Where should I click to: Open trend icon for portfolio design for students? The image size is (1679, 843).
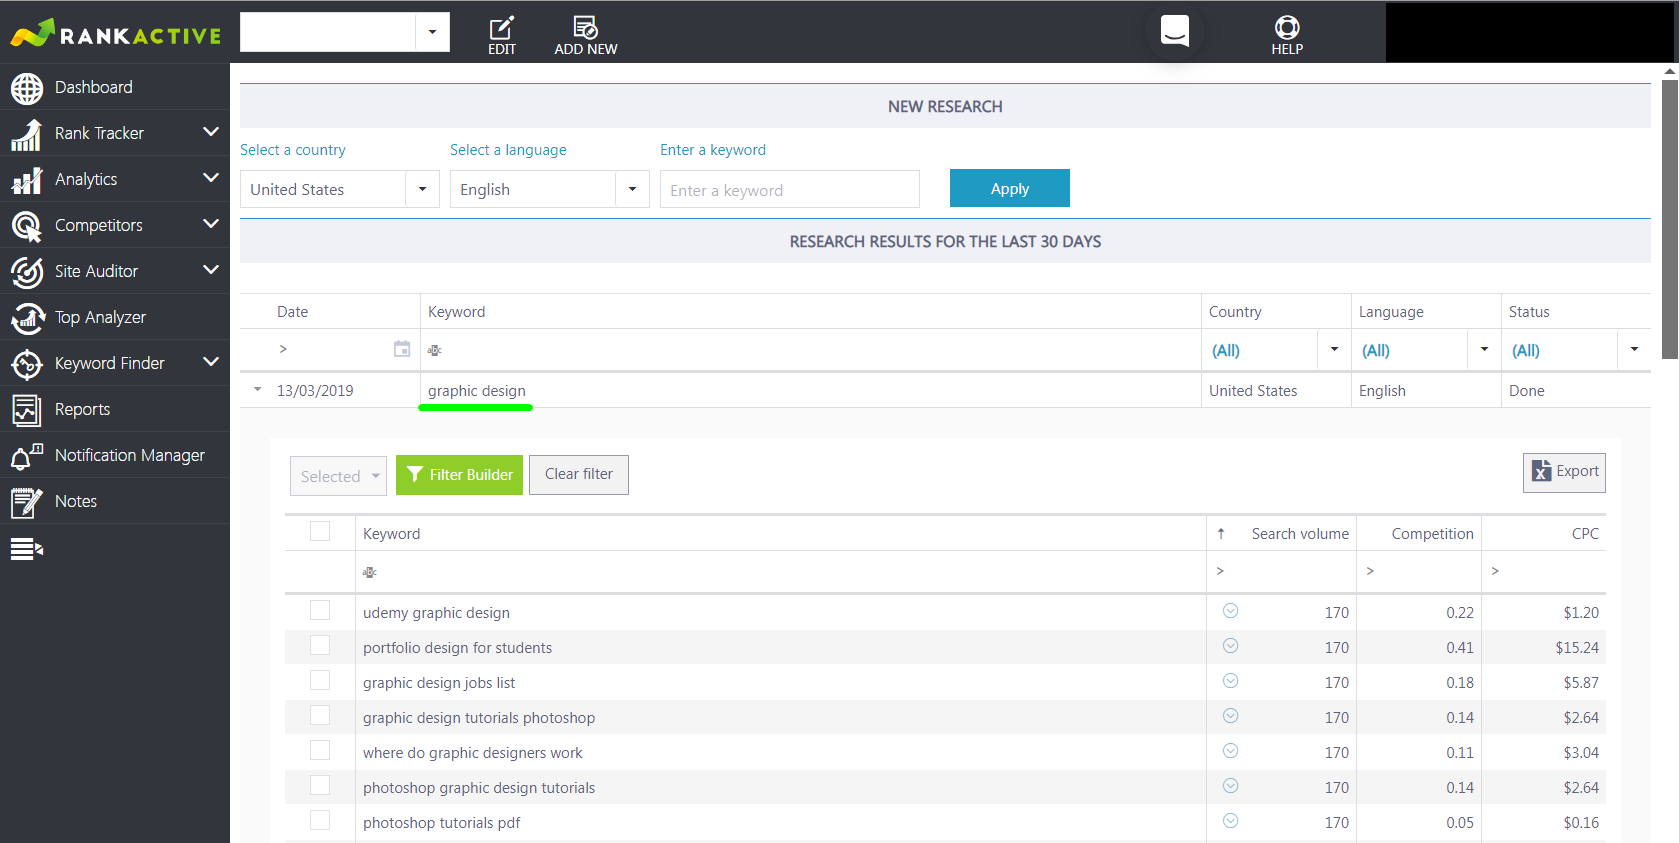click(1231, 646)
